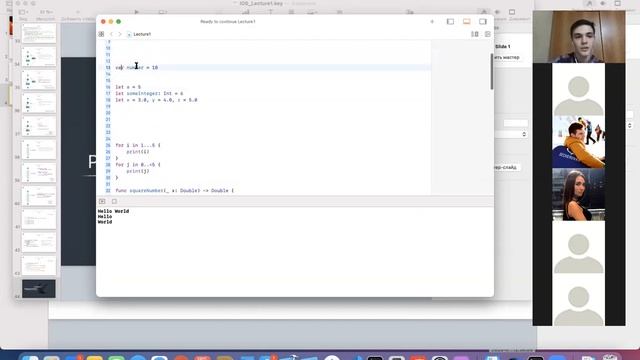The height and width of the screenshot is (360, 640).
Task: Click the Finder icon in the Dock
Action: click(x=31, y=358)
